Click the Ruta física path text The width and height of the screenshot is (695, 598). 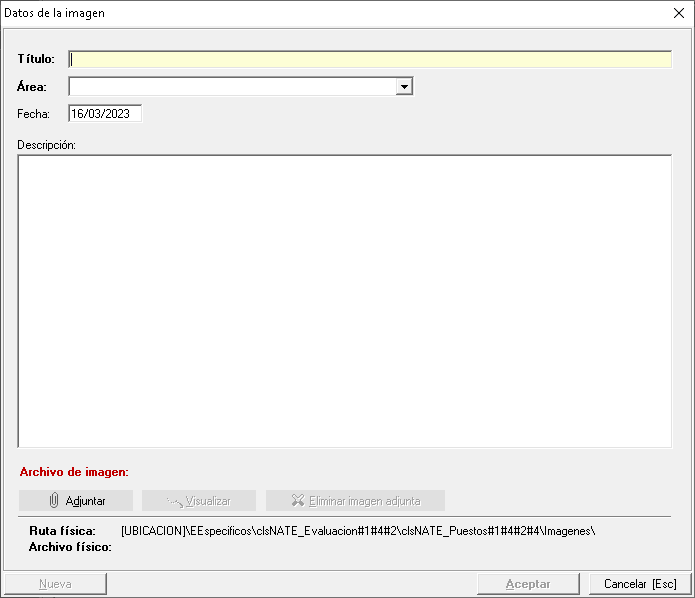pyautogui.click(x=358, y=531)
